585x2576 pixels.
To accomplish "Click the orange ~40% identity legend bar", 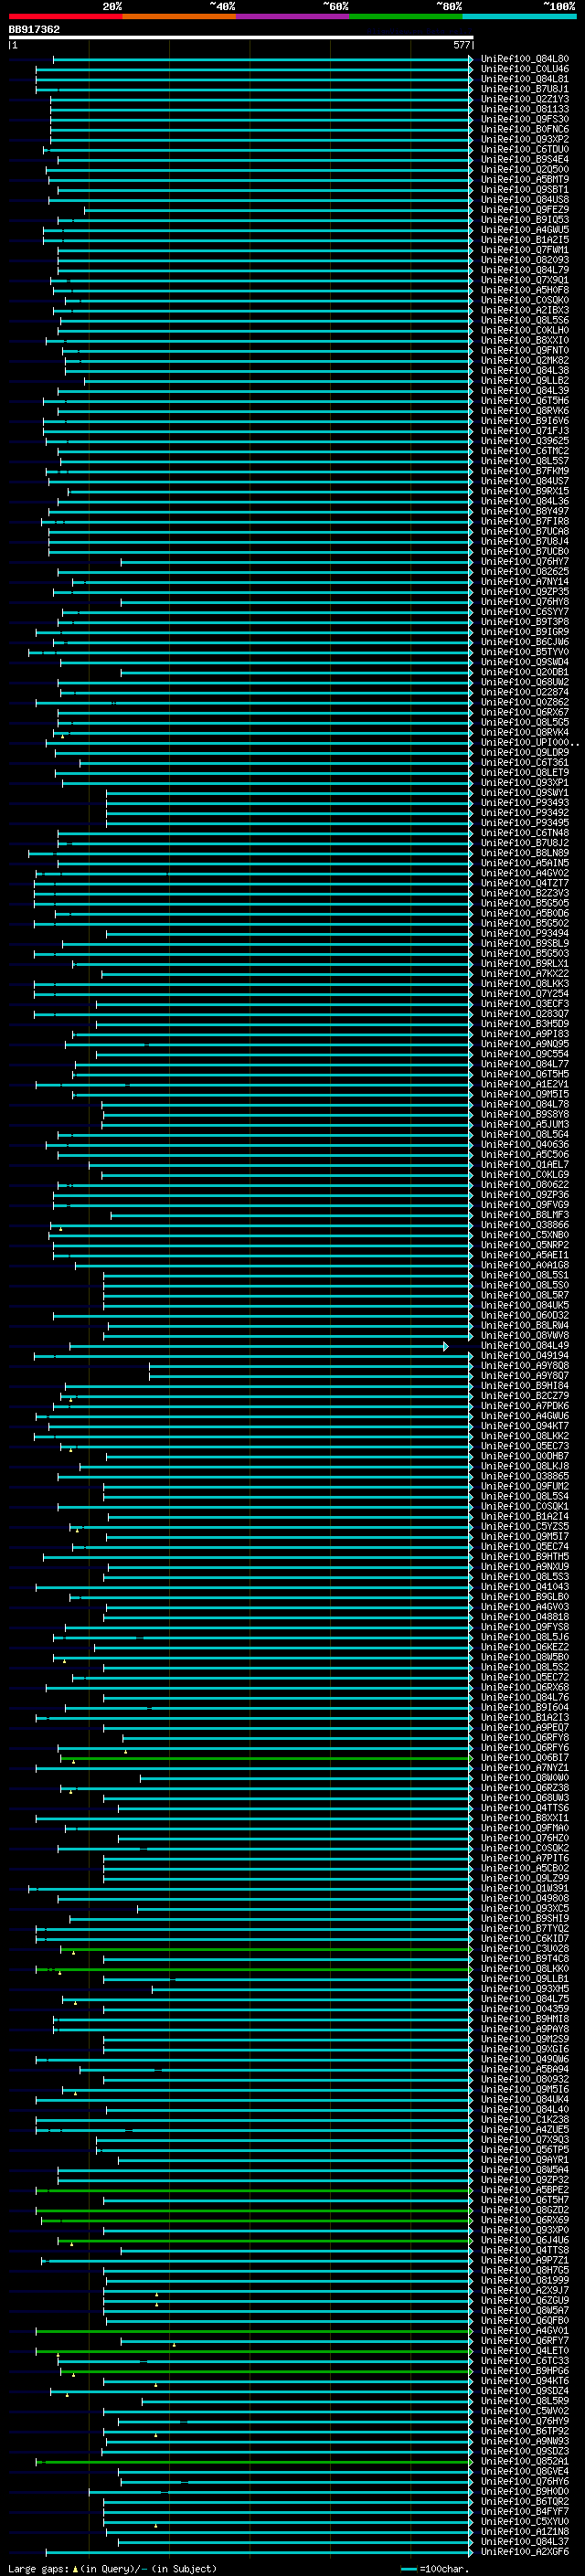I will tap(179, 16).
